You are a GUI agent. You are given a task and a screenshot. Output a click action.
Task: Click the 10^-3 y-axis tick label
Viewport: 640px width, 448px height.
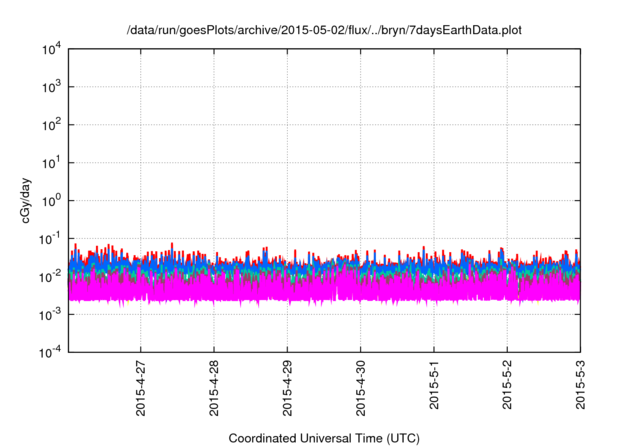[51, 315]
